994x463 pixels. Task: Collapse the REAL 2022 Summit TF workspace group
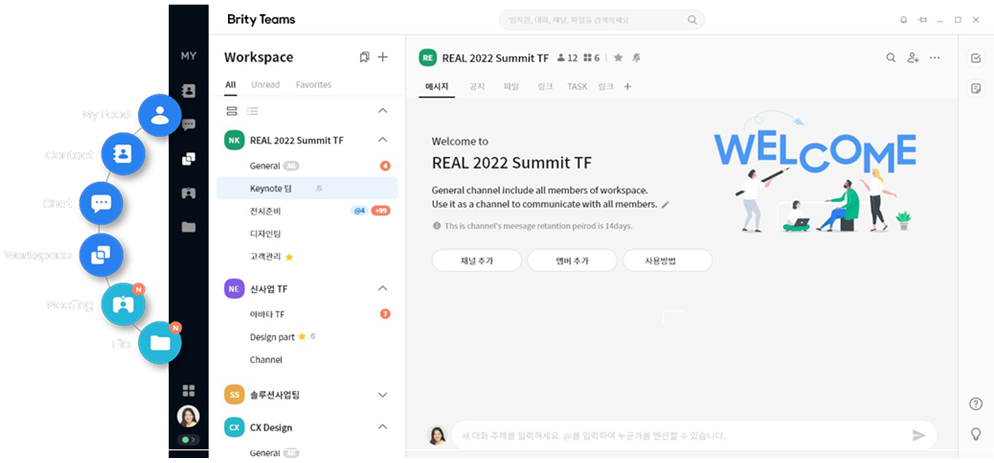(382, 140)
